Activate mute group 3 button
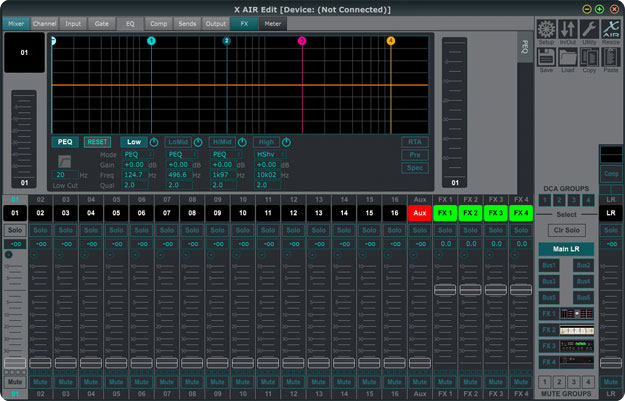 (x=574, y=382)
